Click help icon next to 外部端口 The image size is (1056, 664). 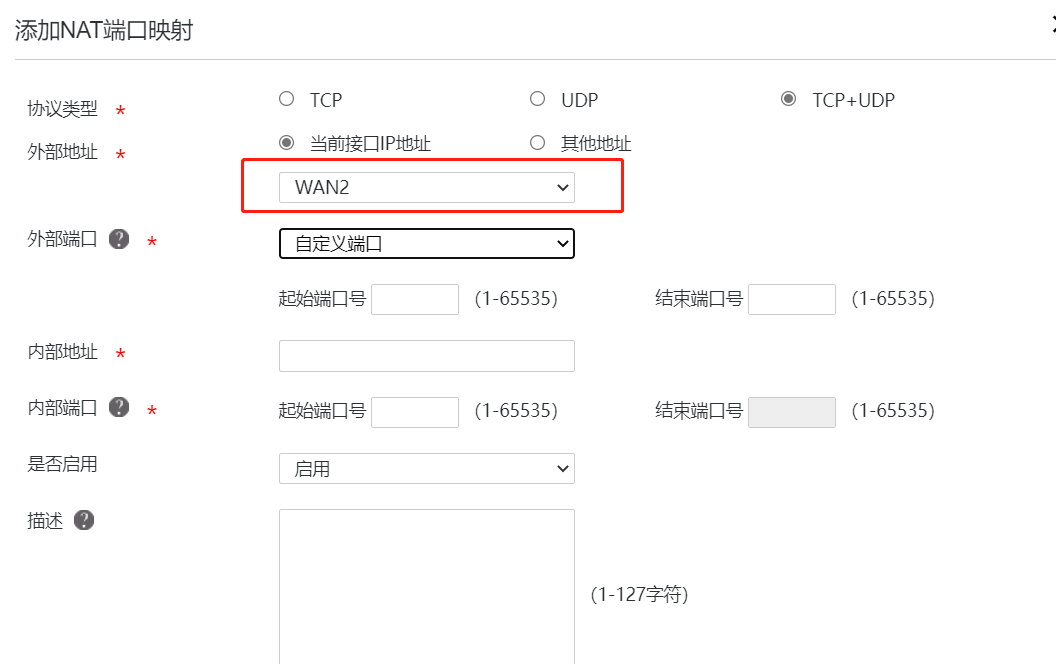click(x=119, y=240)
